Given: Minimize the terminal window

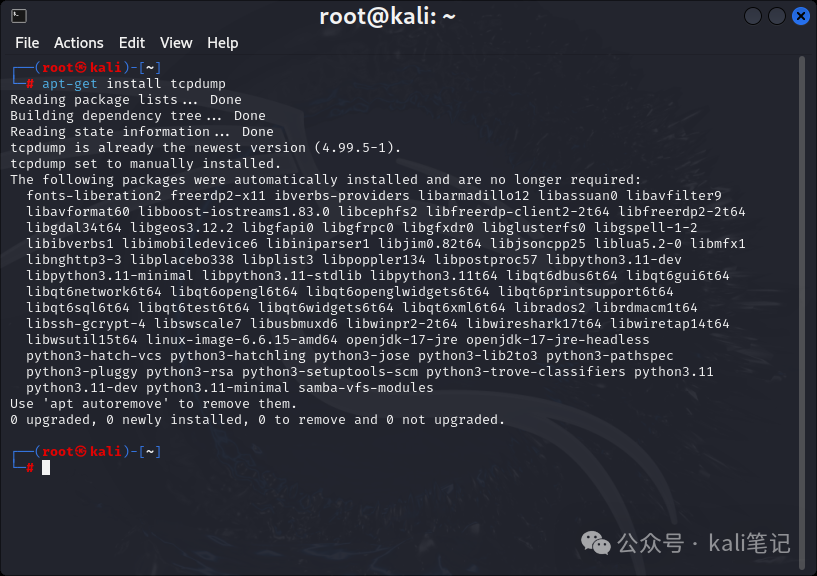Looking at the screenshot, I should (x=753, y=16).
